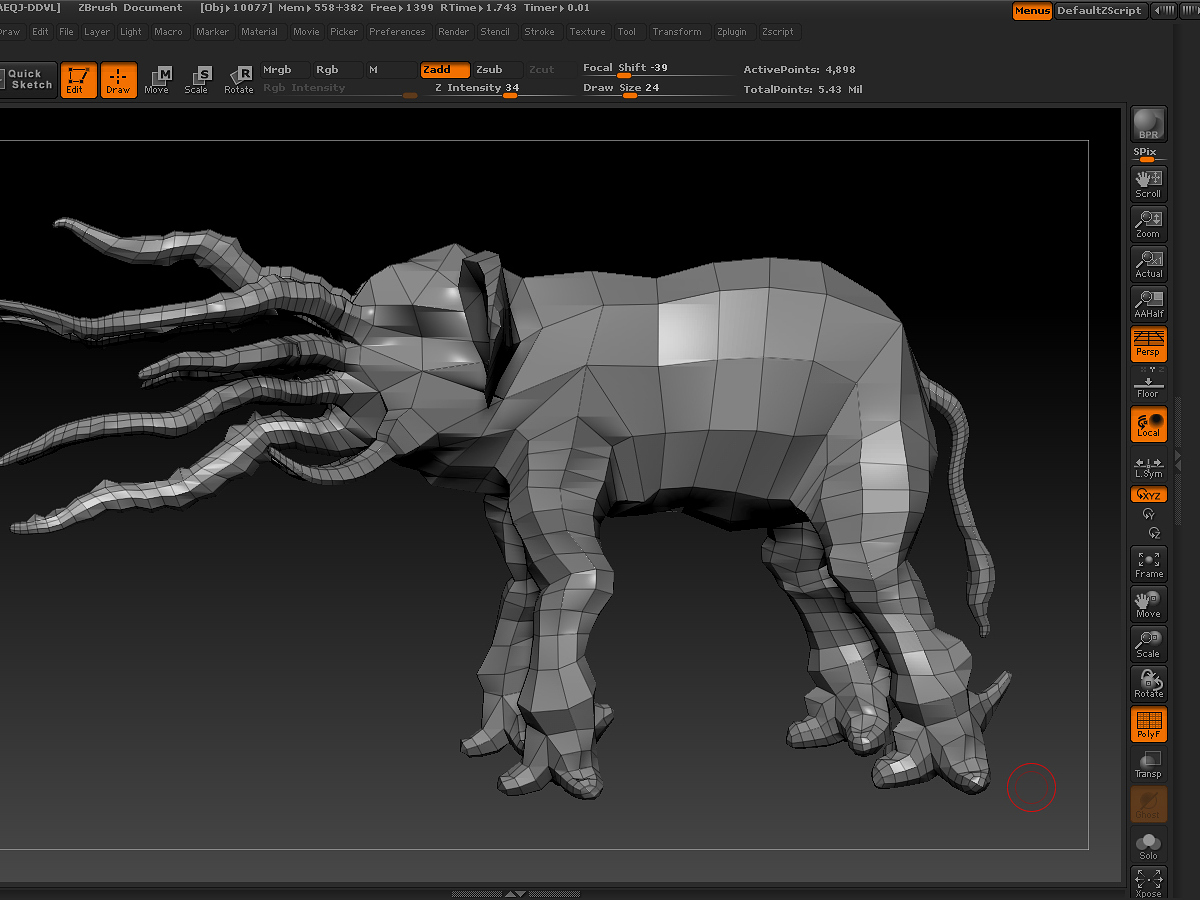1200x900 pixels.
Task: Open the Layer menu palette
Action: (x=97, y=32)
